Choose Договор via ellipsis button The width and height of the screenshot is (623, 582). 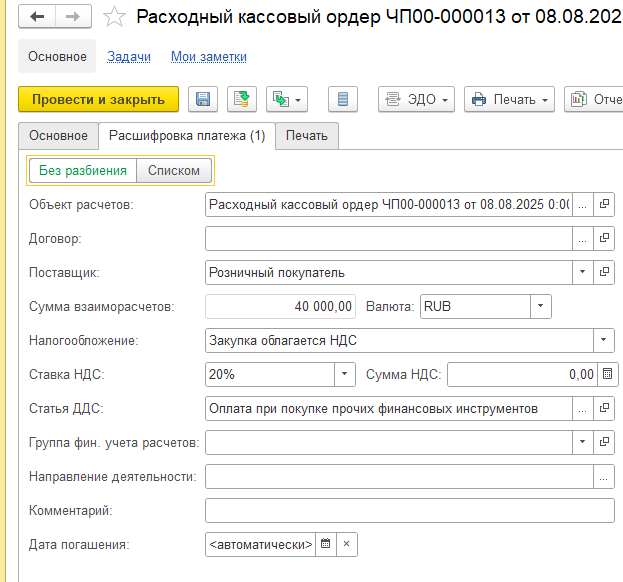tap(582, 238)
